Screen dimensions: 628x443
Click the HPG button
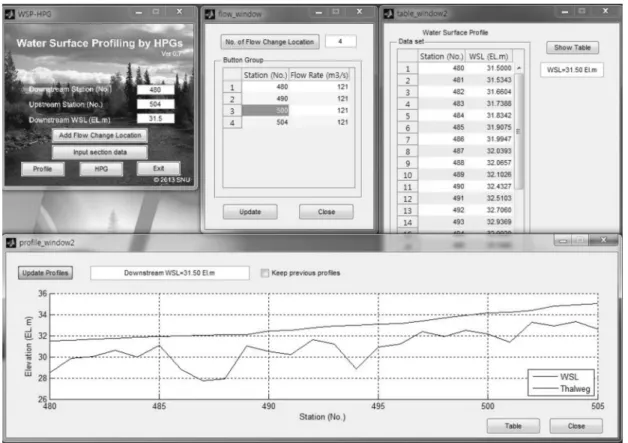101,169
